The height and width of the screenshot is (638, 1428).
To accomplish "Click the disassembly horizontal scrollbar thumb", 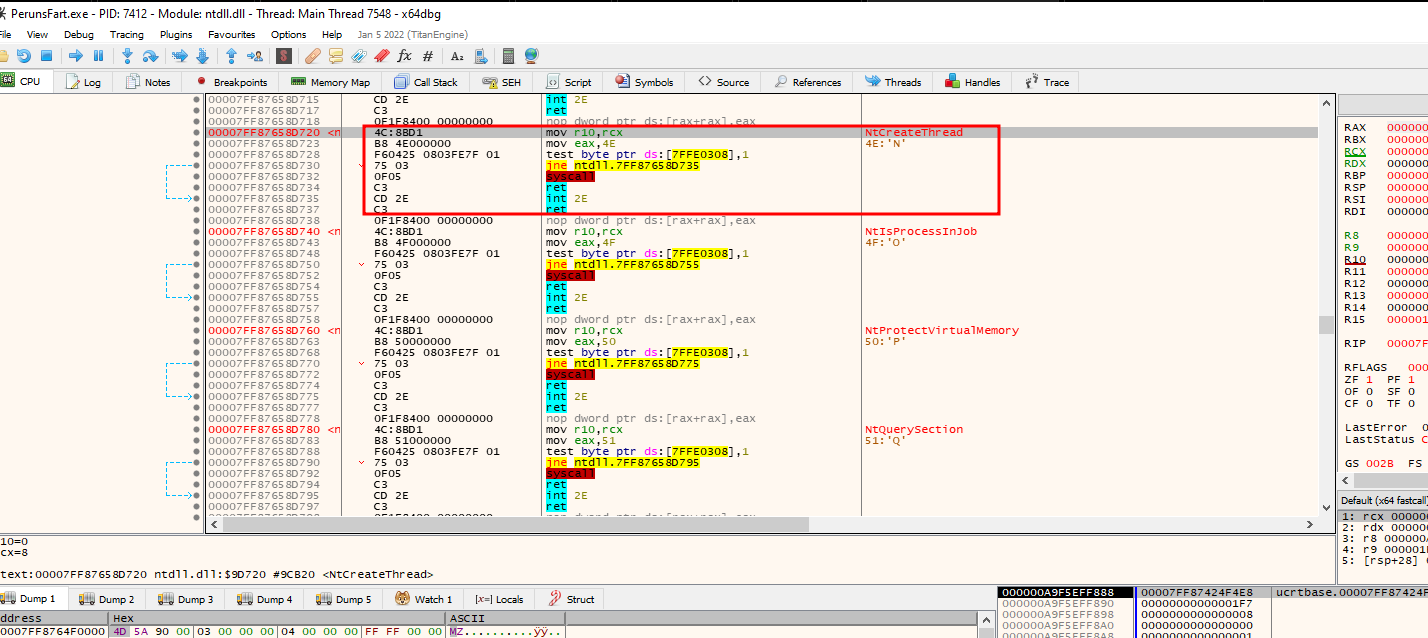I will tap(515, 524).
